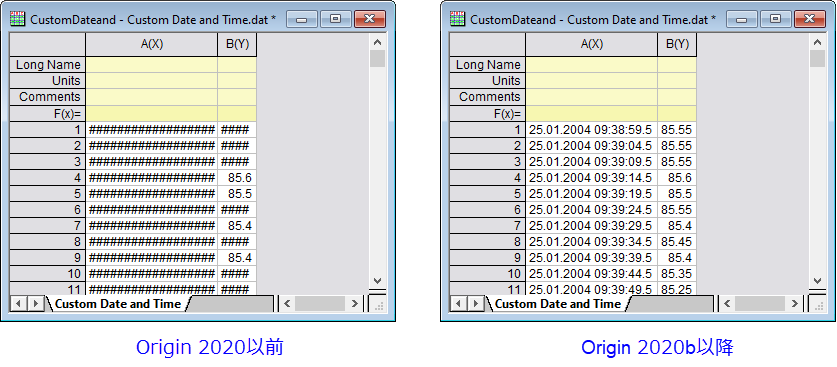This screenshot has width=837, height=367.
Task: Select value 85.5 in left window row 5
Action: (x=237, y=194)
